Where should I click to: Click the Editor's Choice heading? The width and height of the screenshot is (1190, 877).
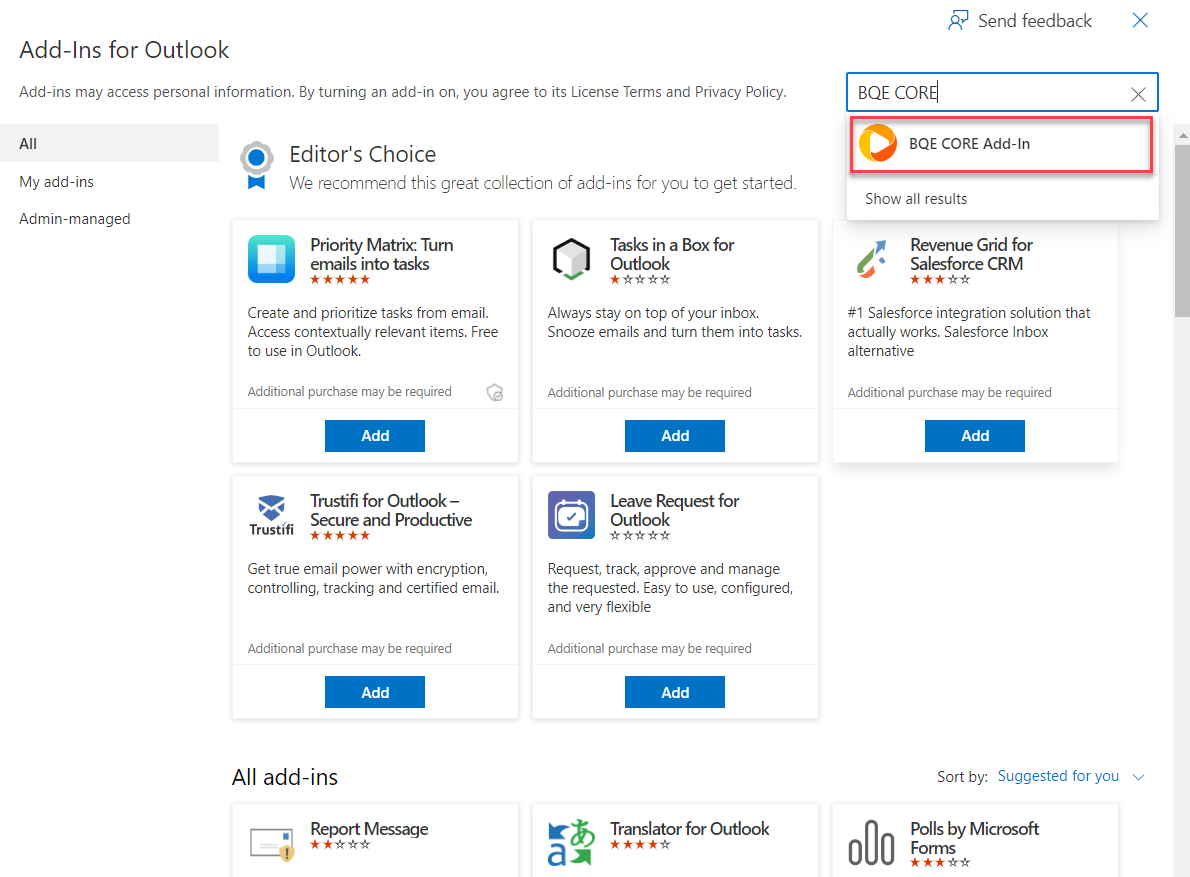363,154
